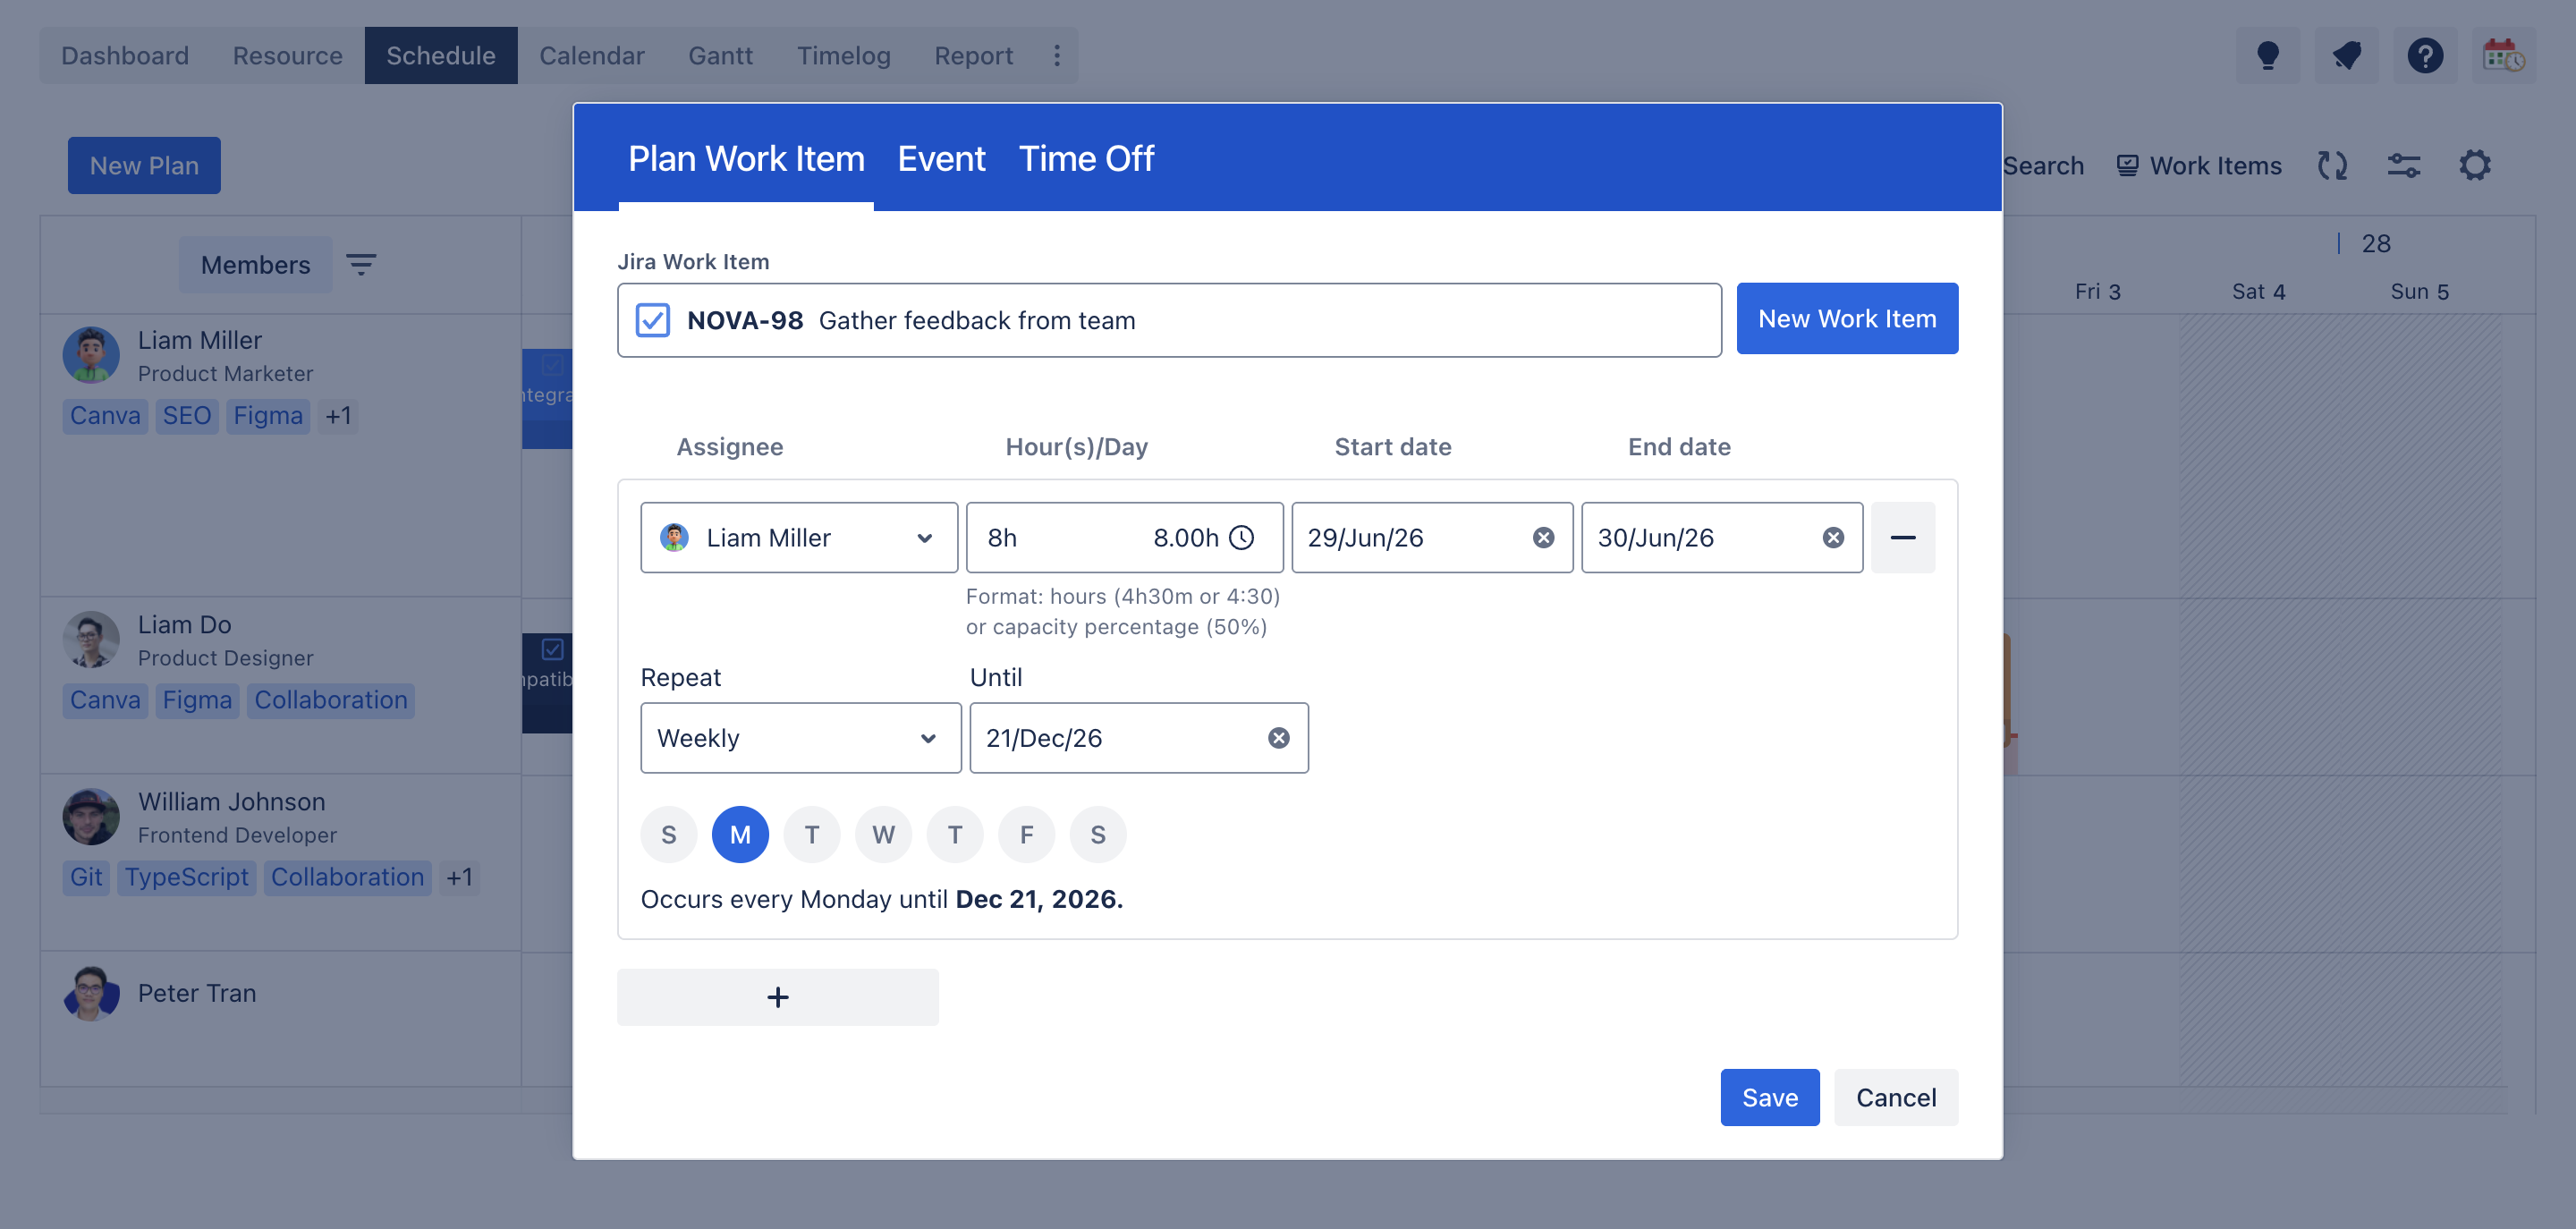
Task: Clear the Until date 21/Dec/26
Action: click(1278, 738)
